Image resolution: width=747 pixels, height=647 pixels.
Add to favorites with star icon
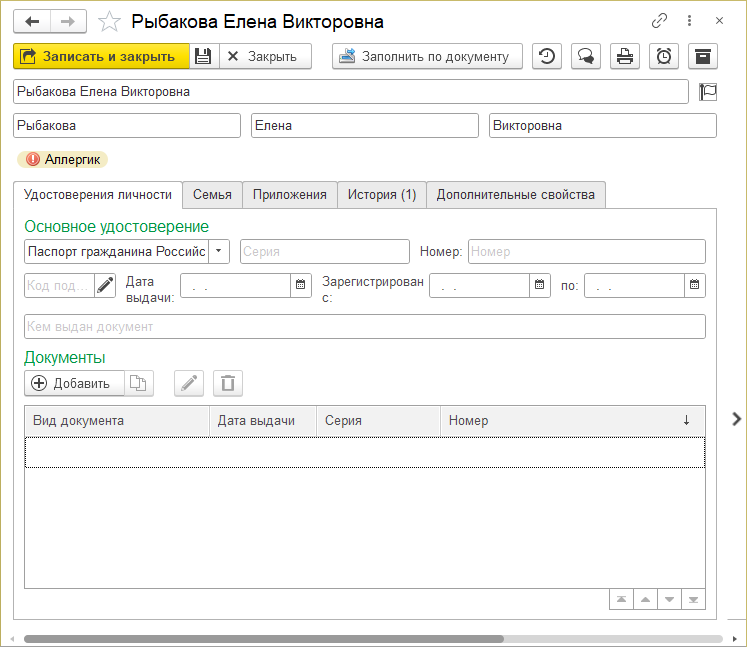pyautogui.click(x=112, y=21)
